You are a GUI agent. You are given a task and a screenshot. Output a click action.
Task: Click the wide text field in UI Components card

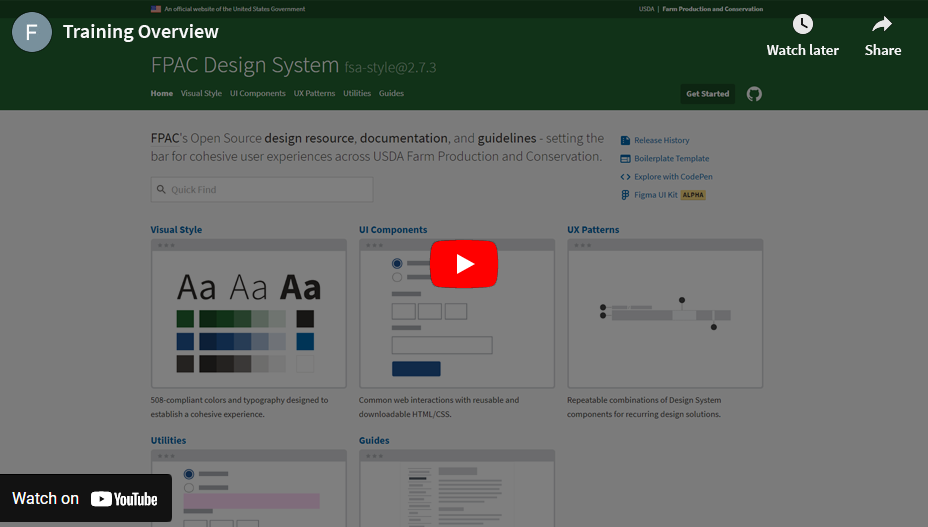pos(442,345)
